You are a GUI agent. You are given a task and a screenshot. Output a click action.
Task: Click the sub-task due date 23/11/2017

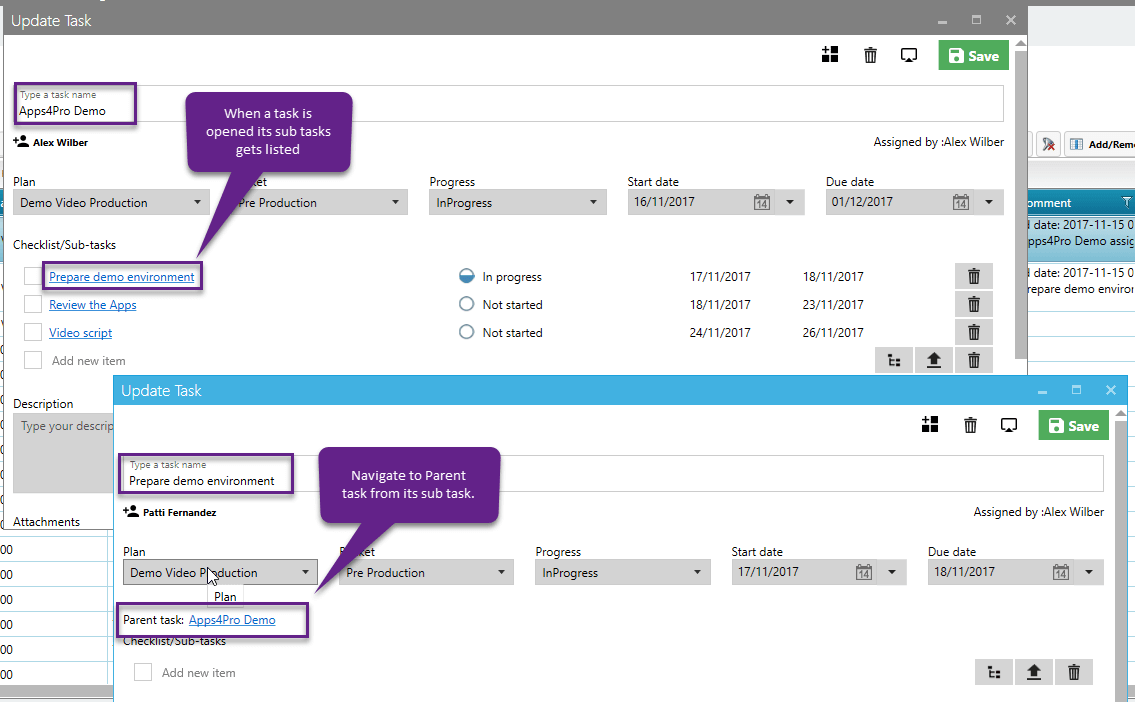point(832,305)
